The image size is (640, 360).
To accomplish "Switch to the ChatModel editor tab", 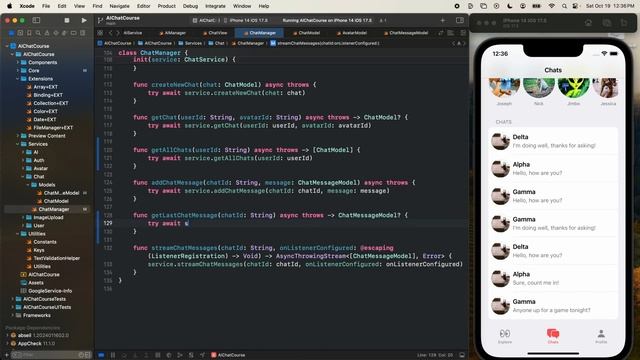I will (307, 33).
